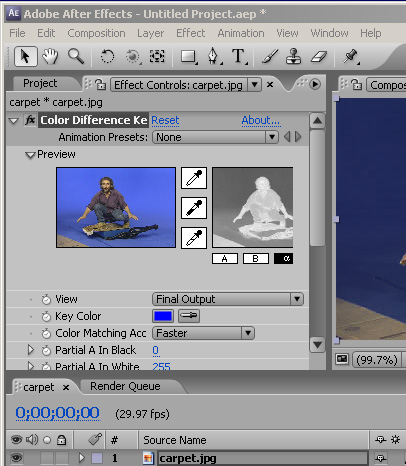Screen dimensions: 406x466
Task: Open the Composition menu
Action: 96,33
